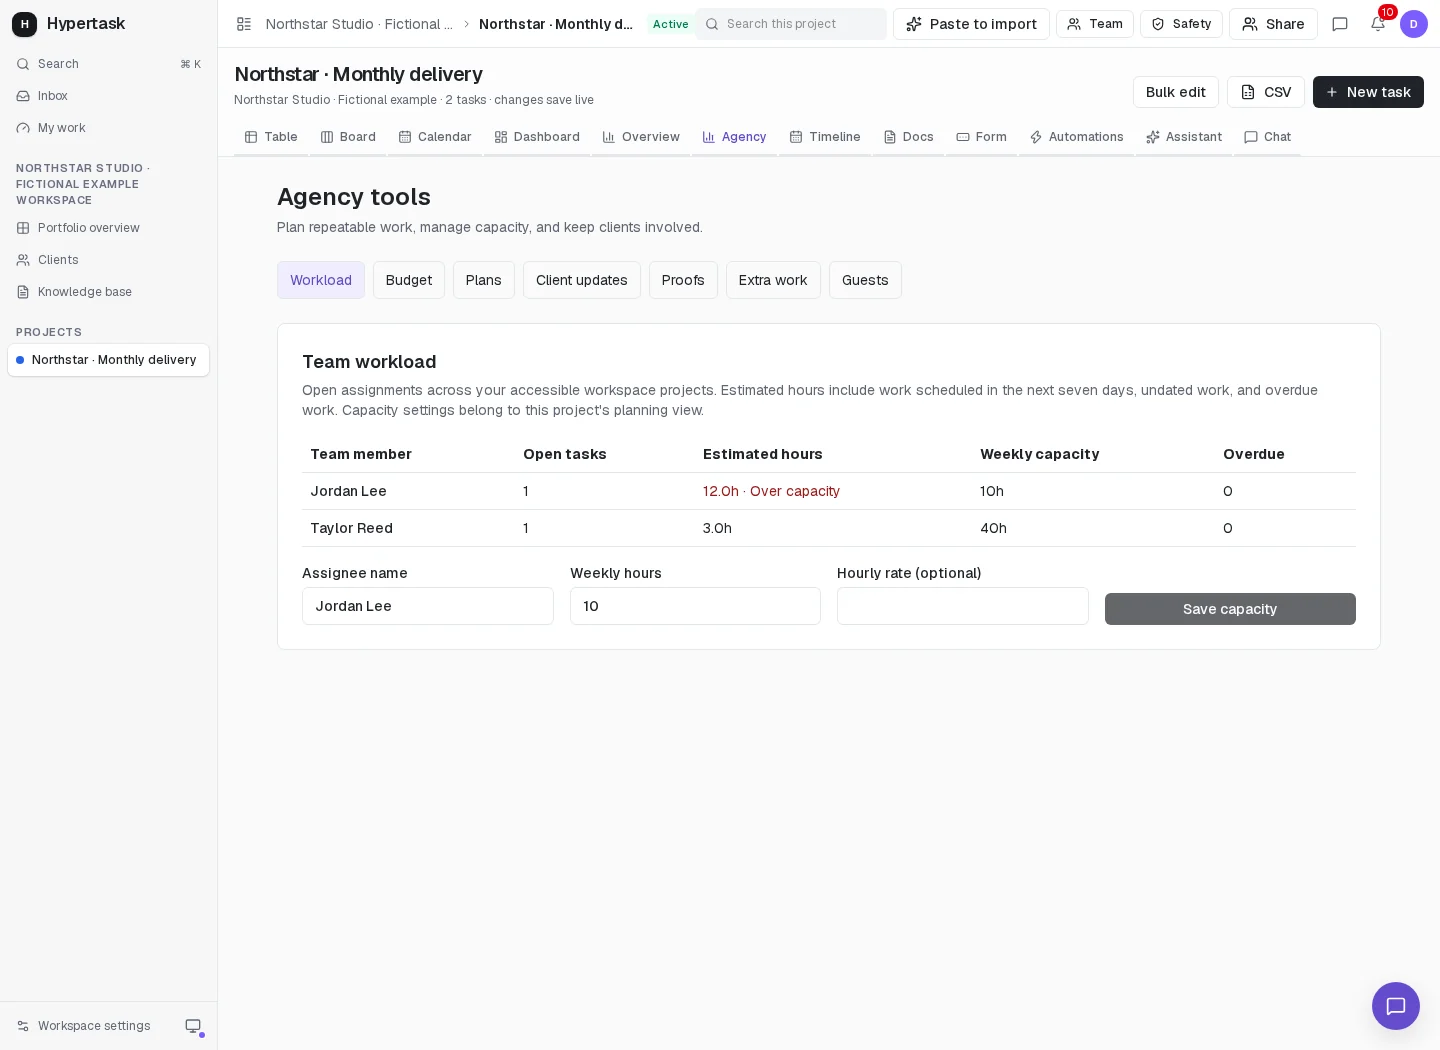
Task: Toggle the sidebar panel icon
Action: [244, 24]
